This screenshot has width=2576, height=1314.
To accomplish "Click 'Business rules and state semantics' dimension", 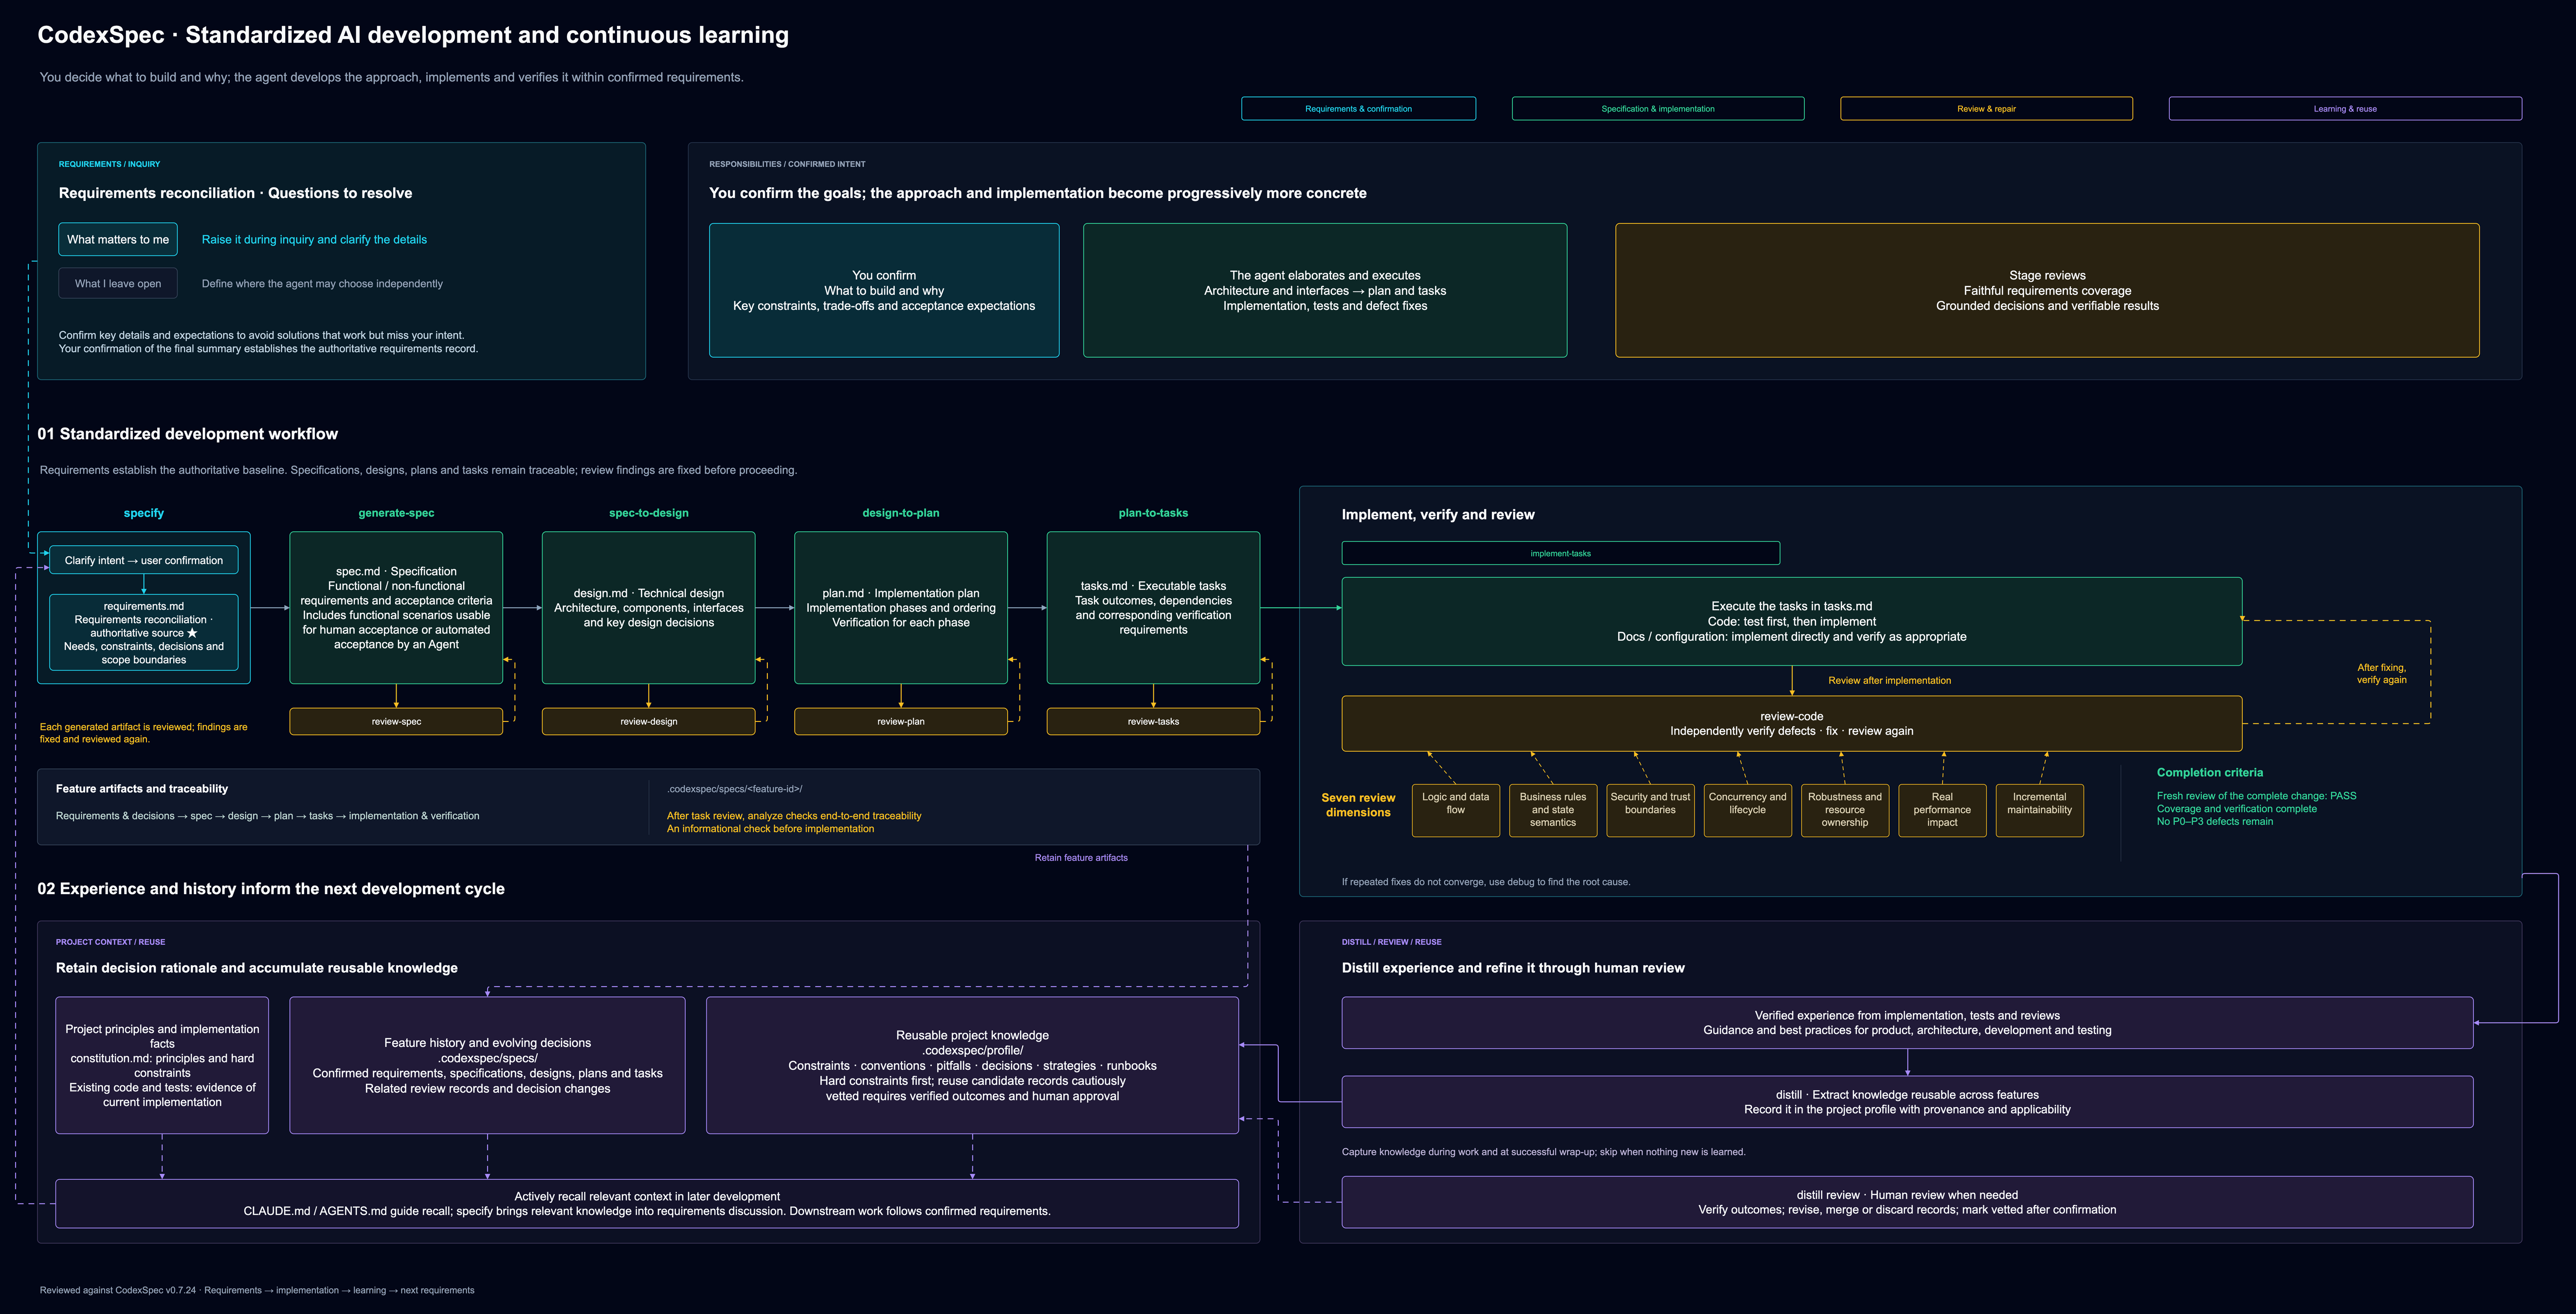I will click(x=1552, y=810).
